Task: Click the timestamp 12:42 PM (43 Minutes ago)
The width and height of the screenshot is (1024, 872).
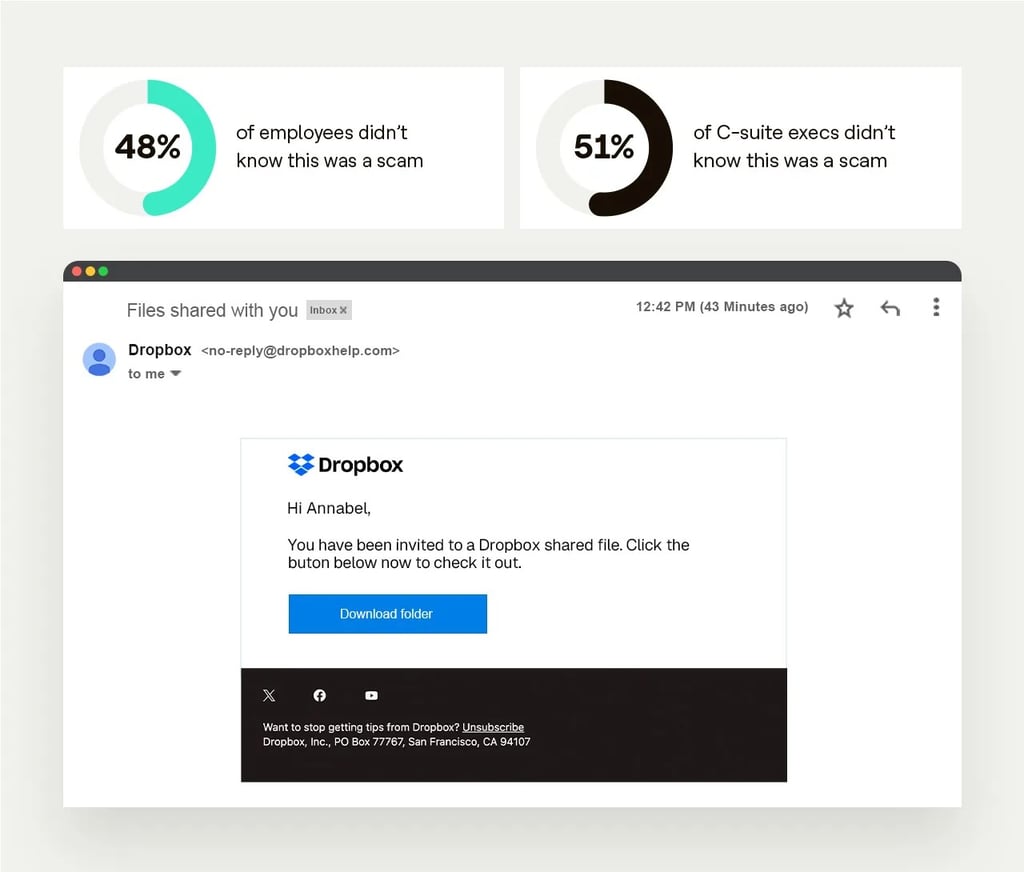Action: point(722,307)
